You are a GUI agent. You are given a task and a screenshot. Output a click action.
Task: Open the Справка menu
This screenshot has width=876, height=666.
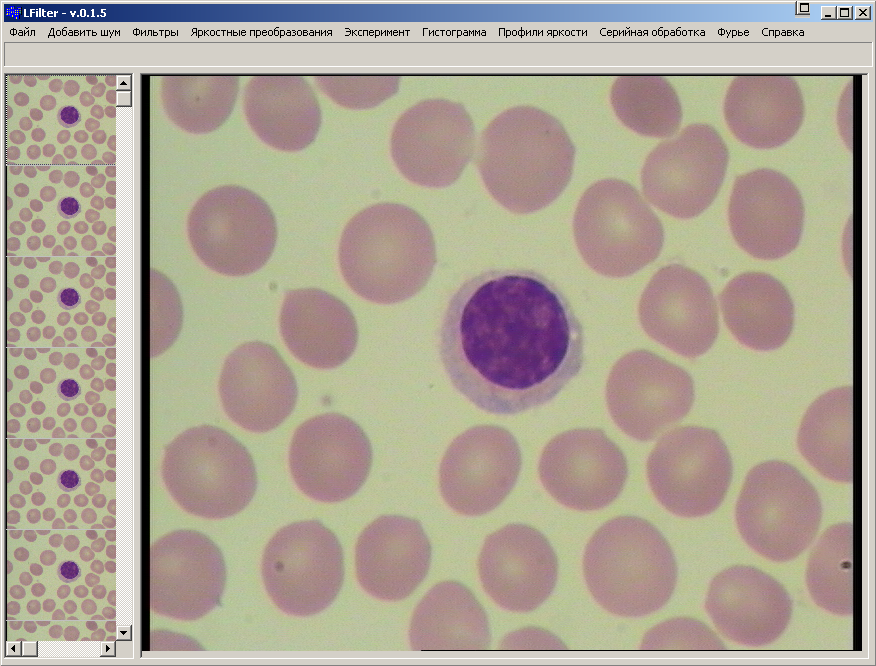pyautogui.click(x=783, y=32)
